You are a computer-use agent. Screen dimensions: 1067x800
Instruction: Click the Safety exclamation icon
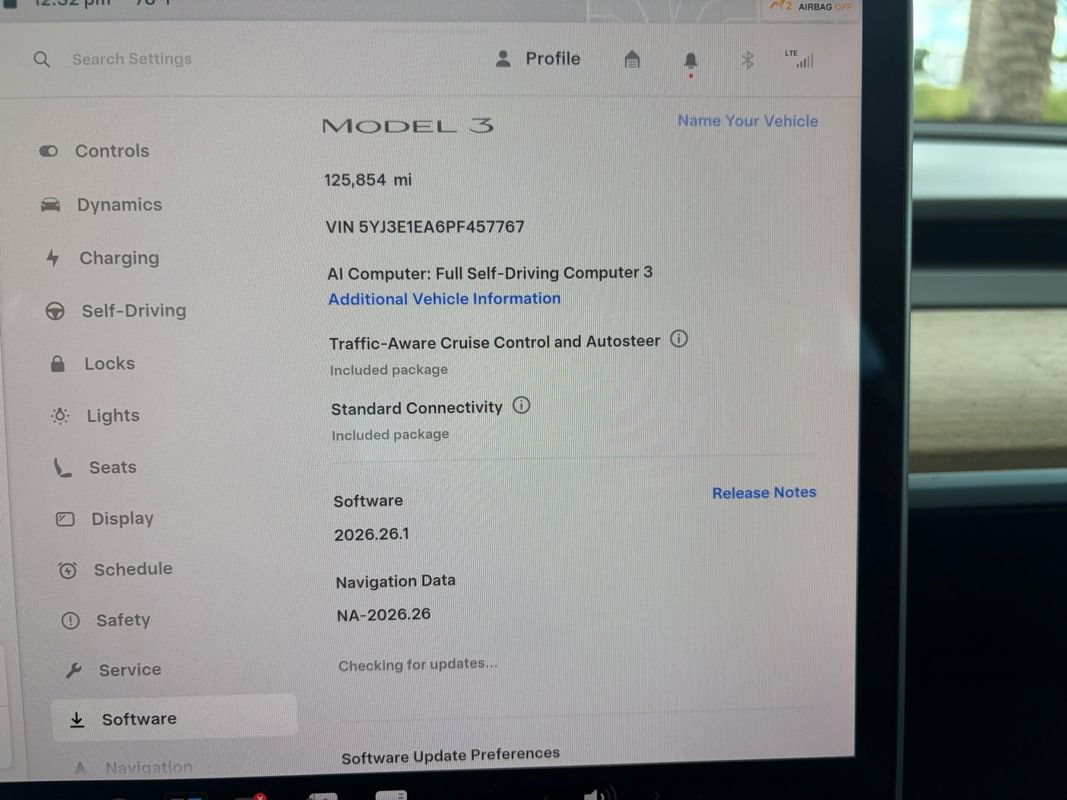click(x=70, y=620)
